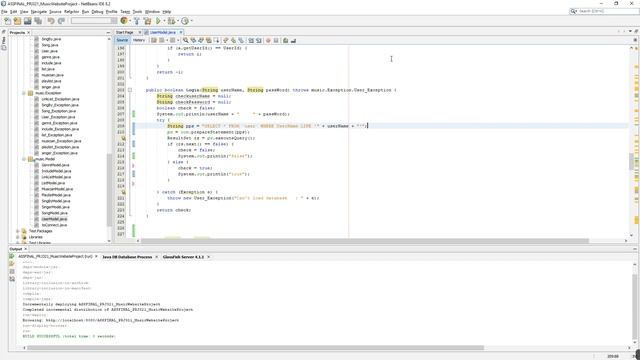This screenshot has width=640, height=360.
Task: Open the Tools menu
Action: click(x=137, y=12)
